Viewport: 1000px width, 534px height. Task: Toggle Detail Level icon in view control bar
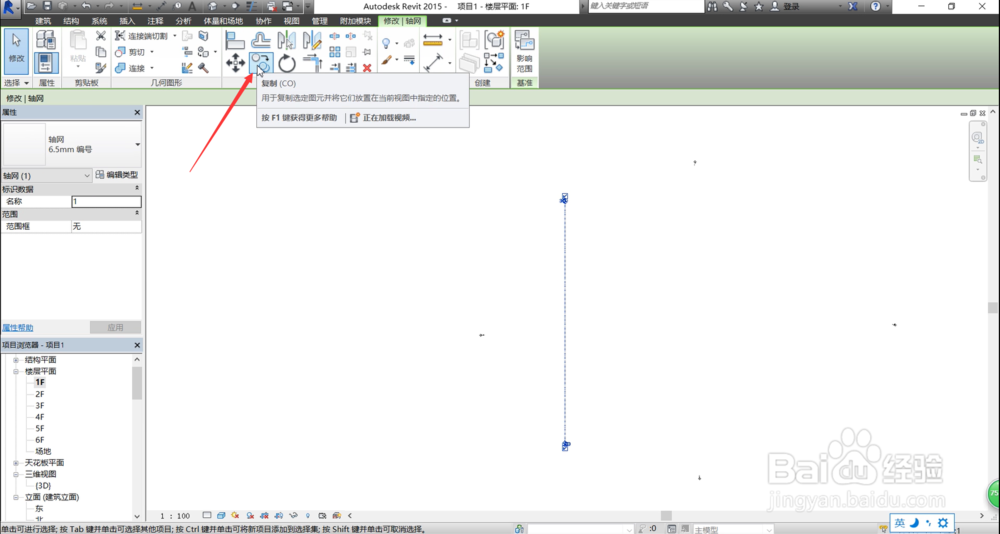[207, 515]
